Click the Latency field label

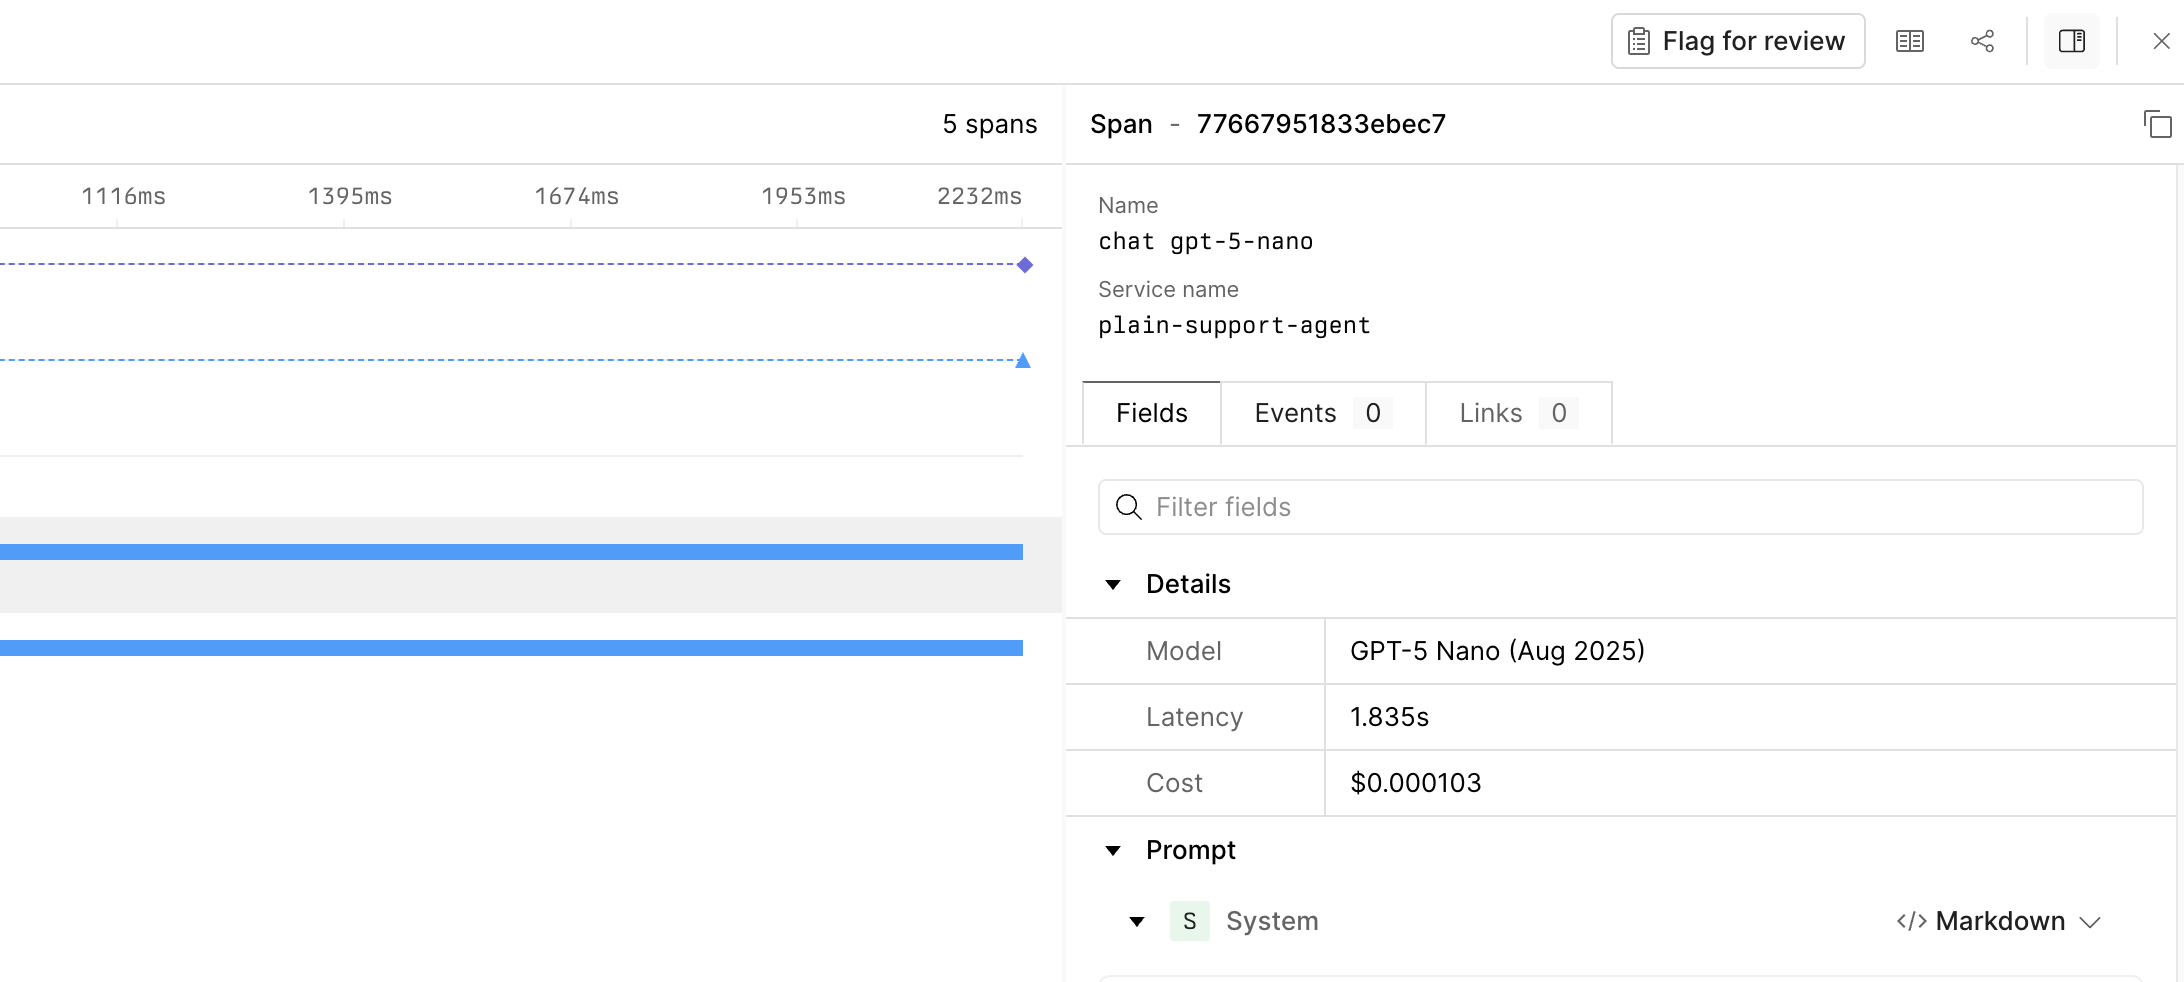(x=1194, y=717)
